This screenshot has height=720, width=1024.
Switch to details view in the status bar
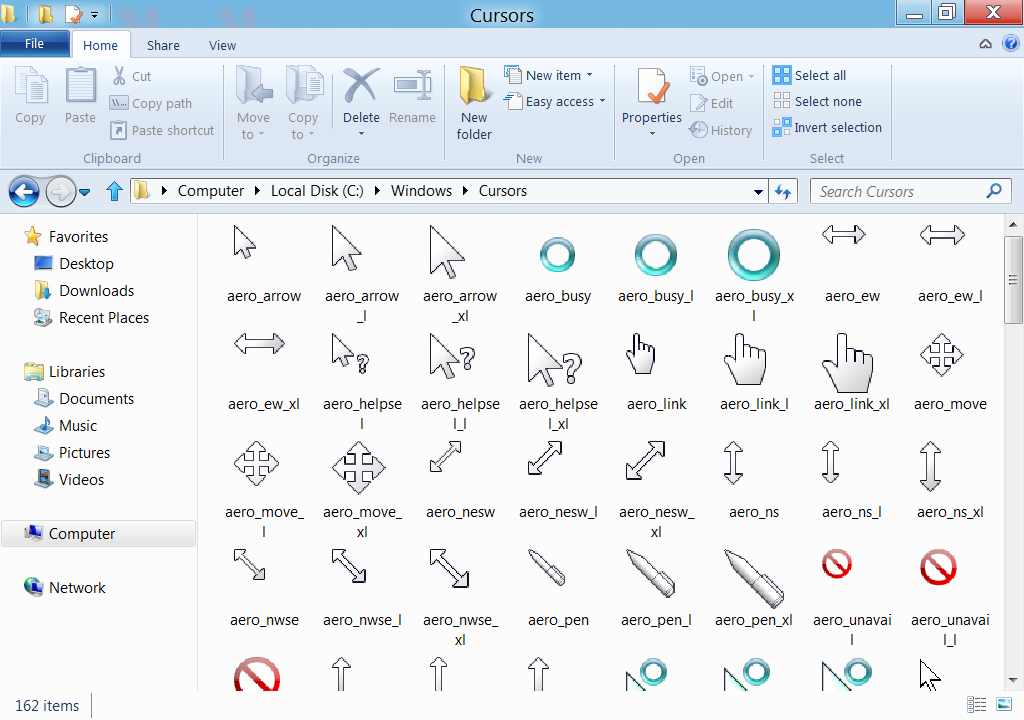[976, 704]
